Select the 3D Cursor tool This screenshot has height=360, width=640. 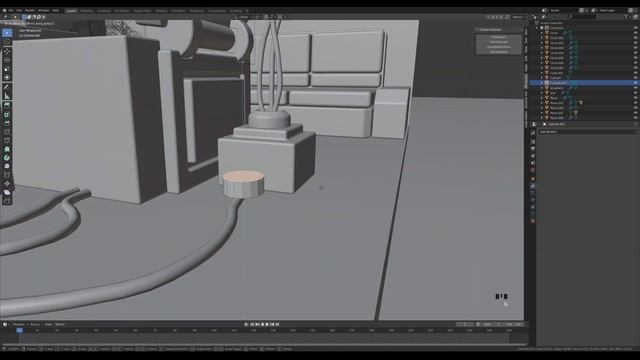[x=7, y=42]
